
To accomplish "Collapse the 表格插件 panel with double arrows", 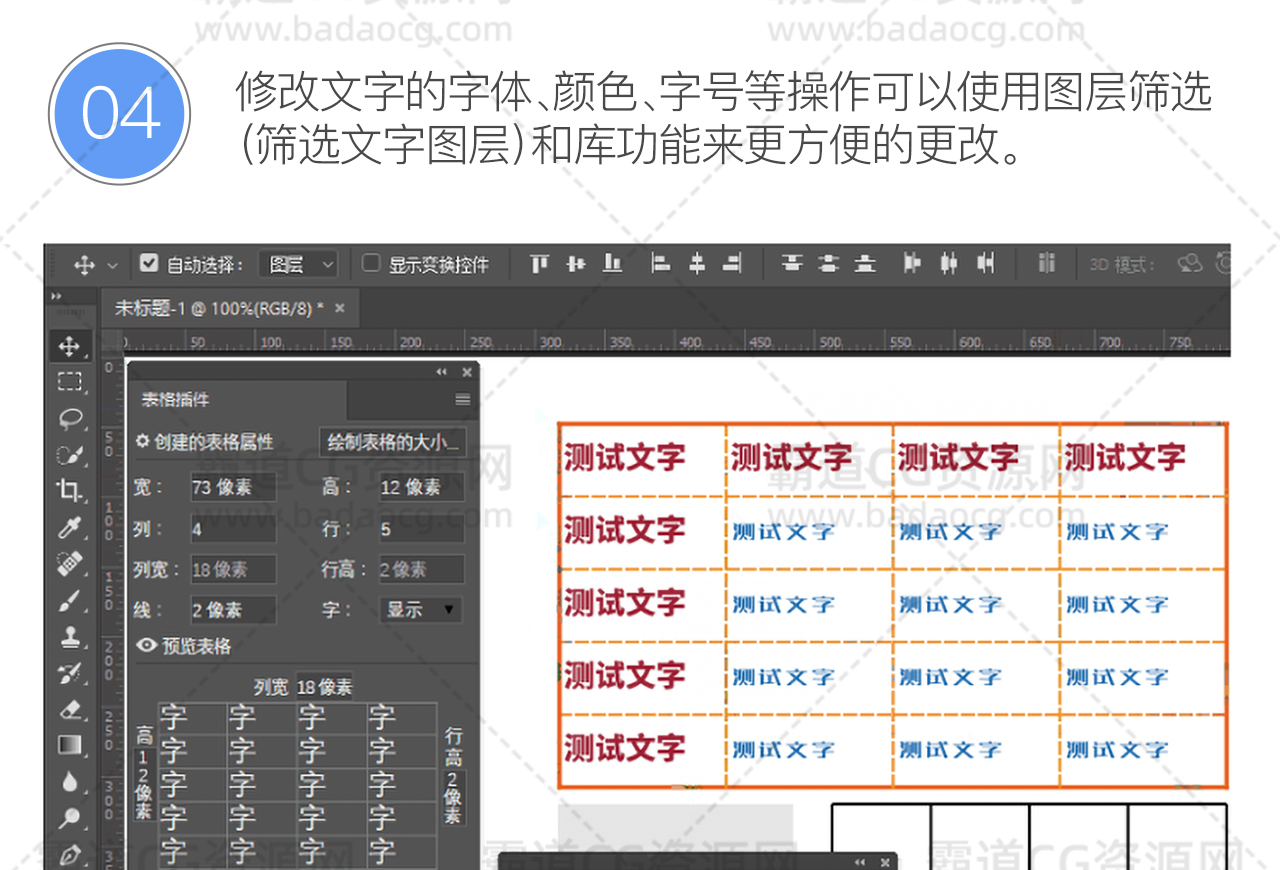I will pyautogui.click(x=441, y=372).
